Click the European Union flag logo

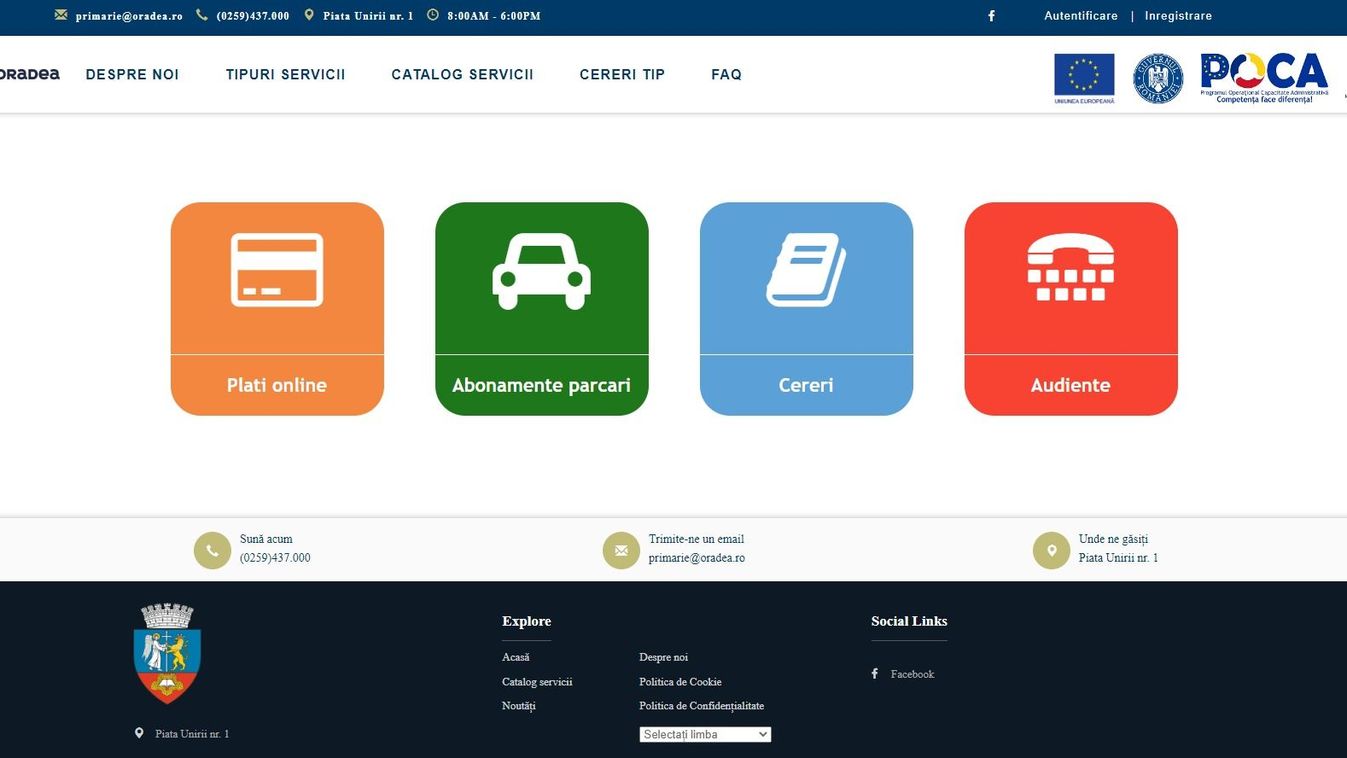(x=1084, y=78)
